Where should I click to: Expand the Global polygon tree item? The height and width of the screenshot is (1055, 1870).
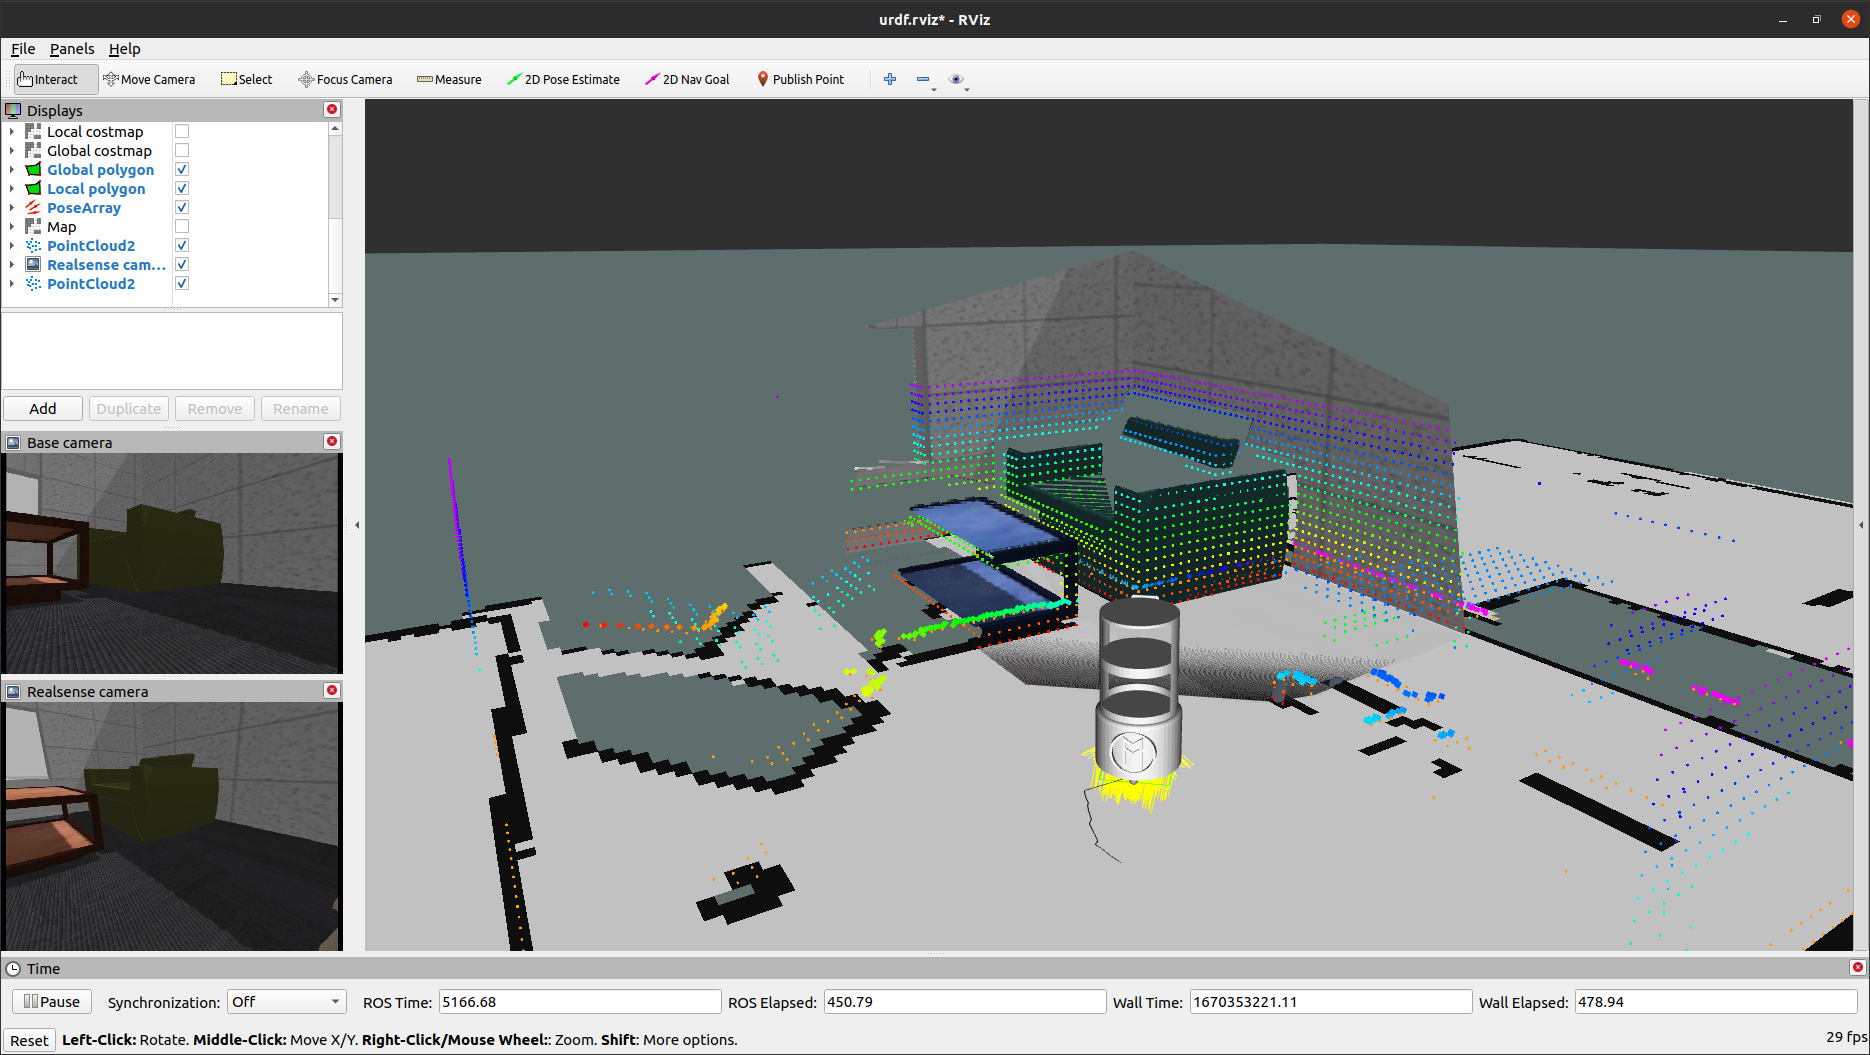pos(12,169)
